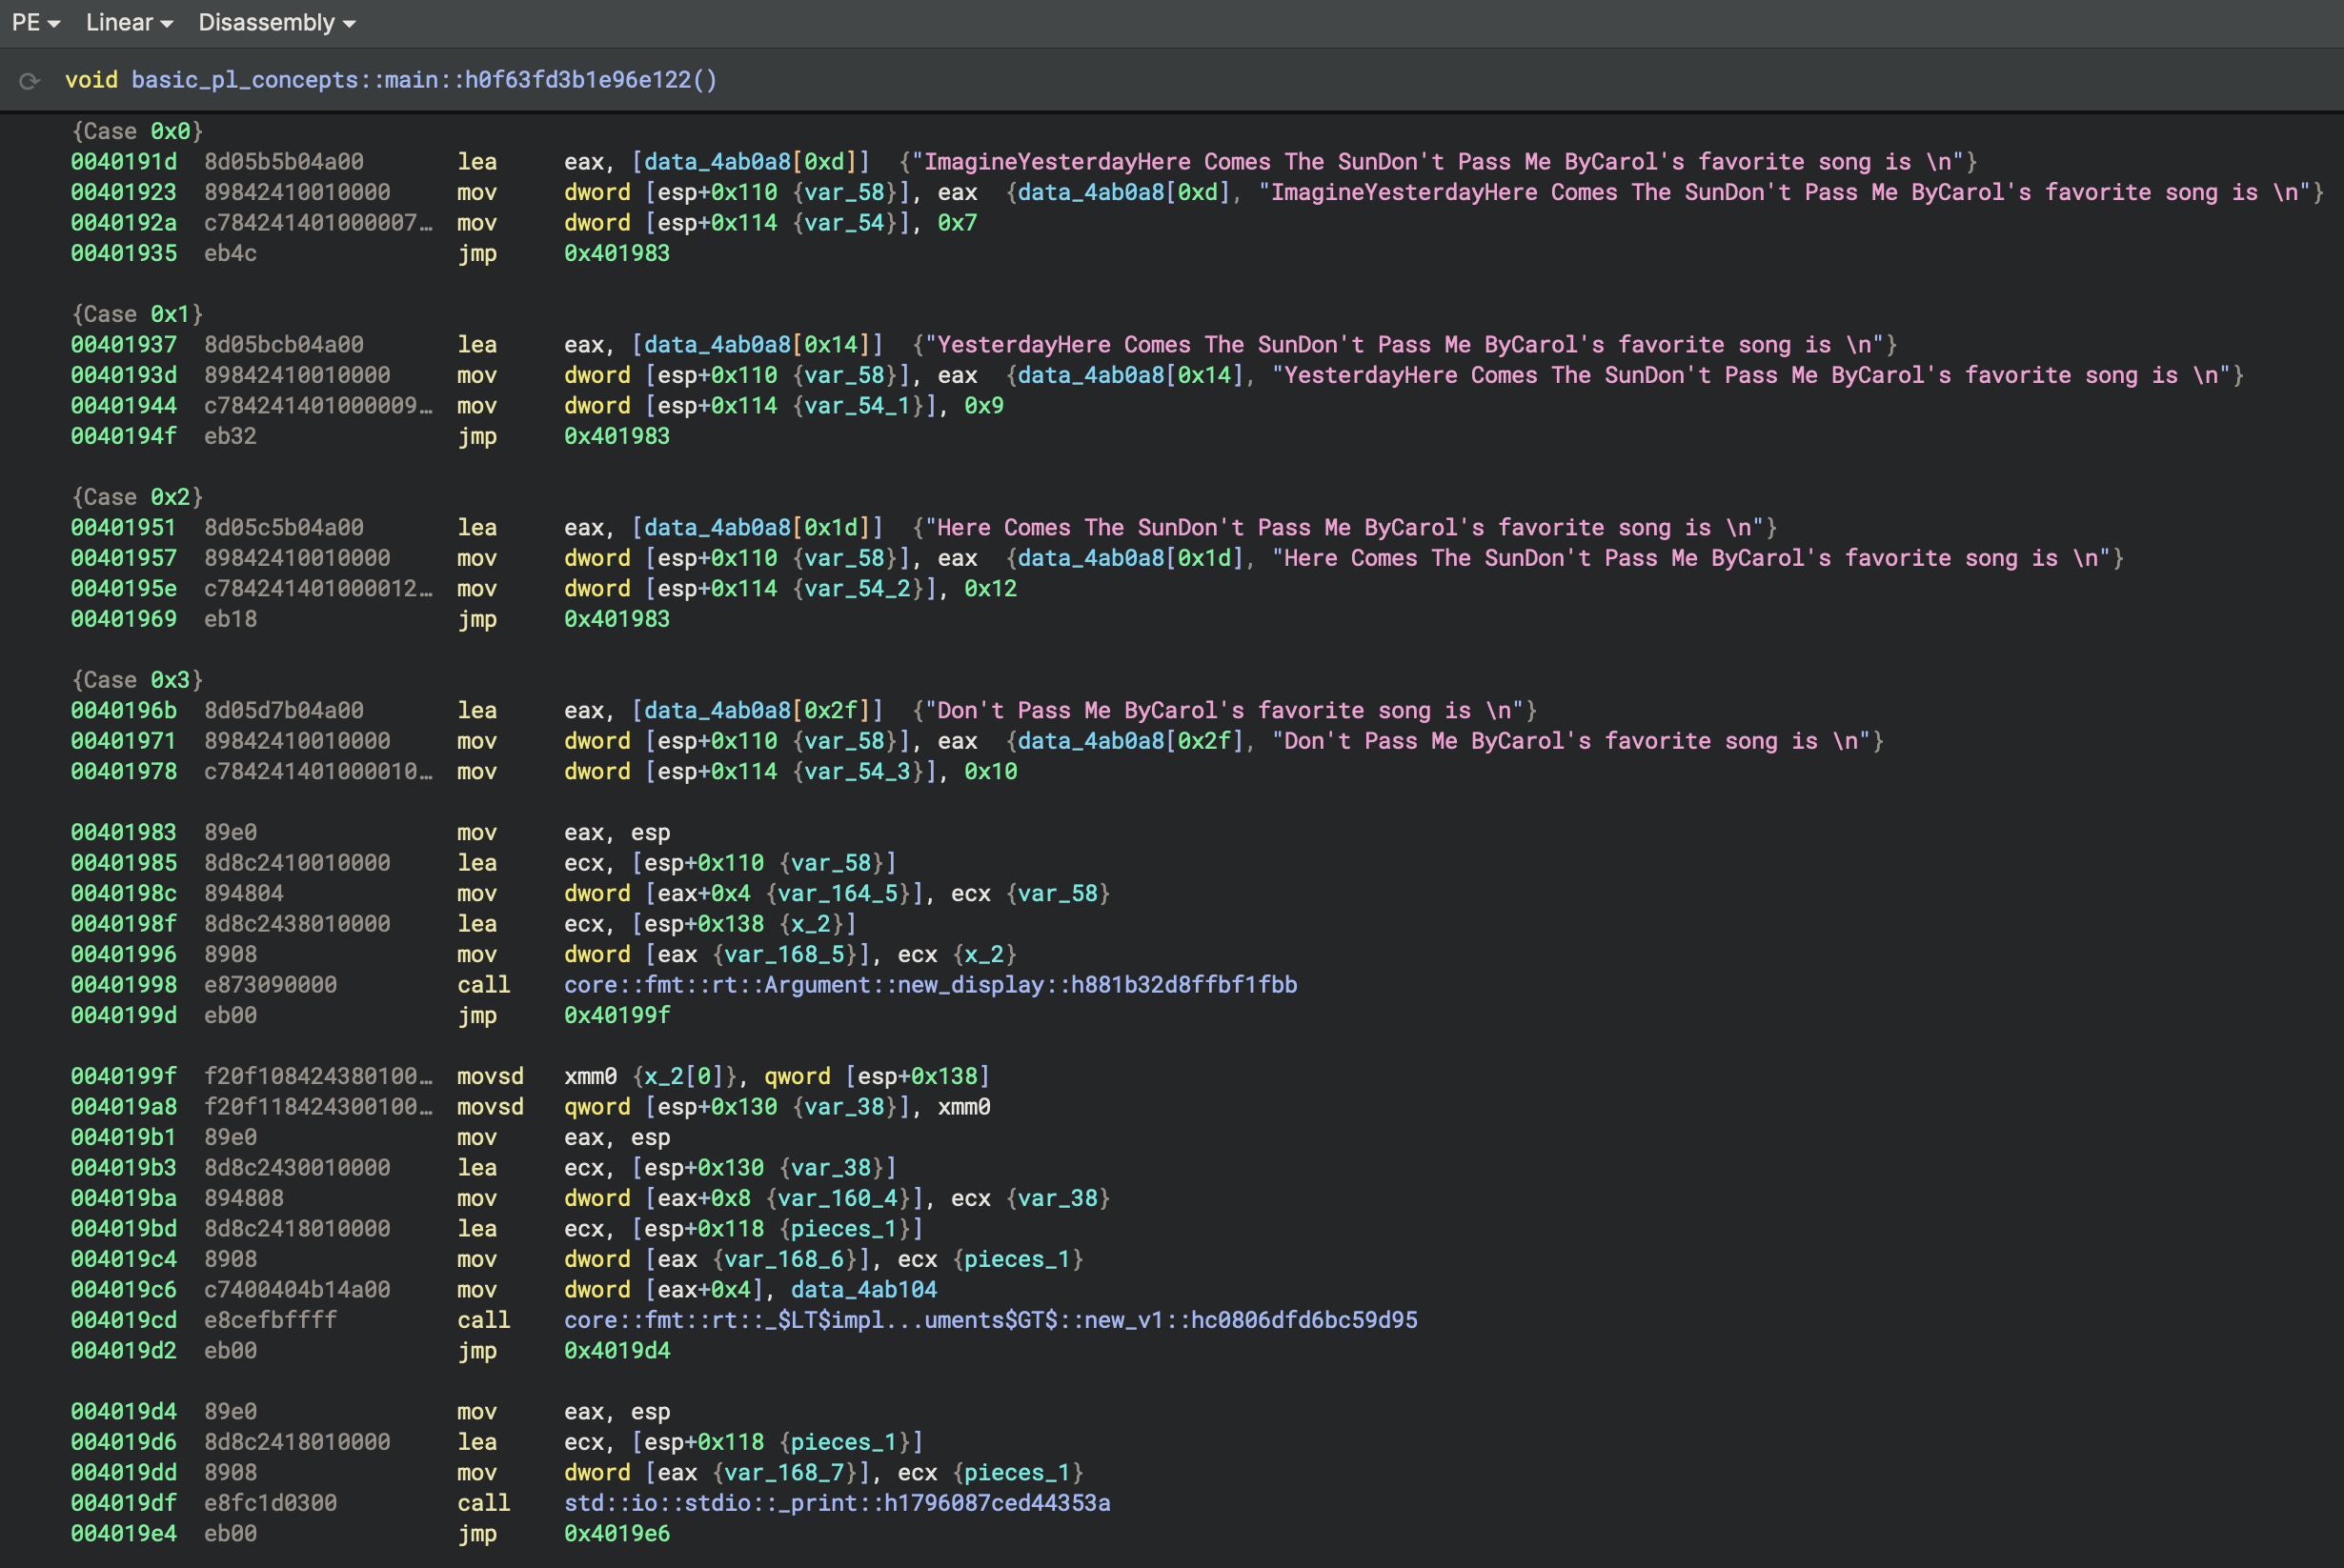This screenshot has width=2344, height=1568.
Task: Click data_4ab104 symbol reference
Action: [x=863, y=1290]
